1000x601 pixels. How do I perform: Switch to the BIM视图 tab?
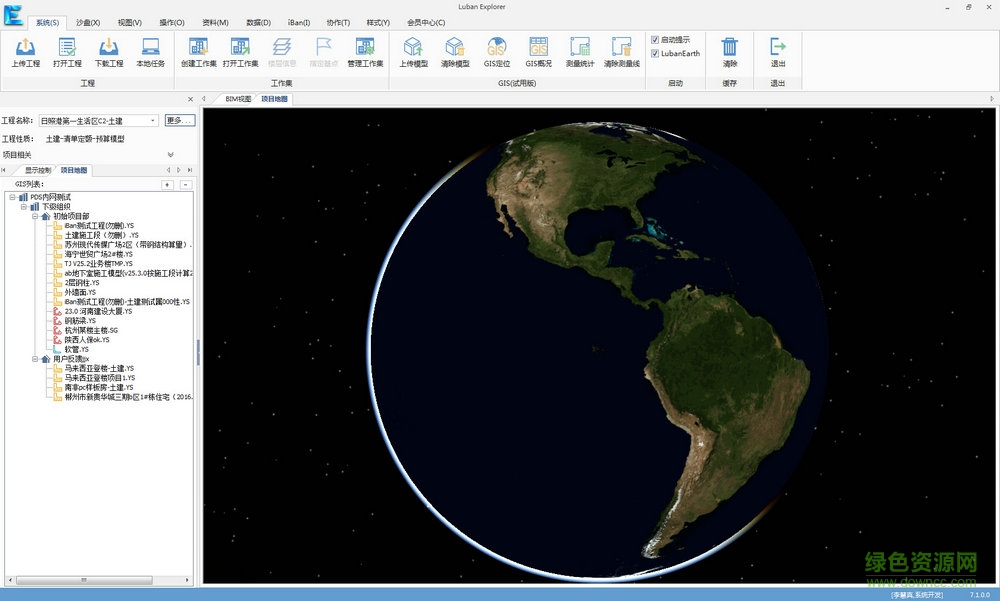click(238, 99)
